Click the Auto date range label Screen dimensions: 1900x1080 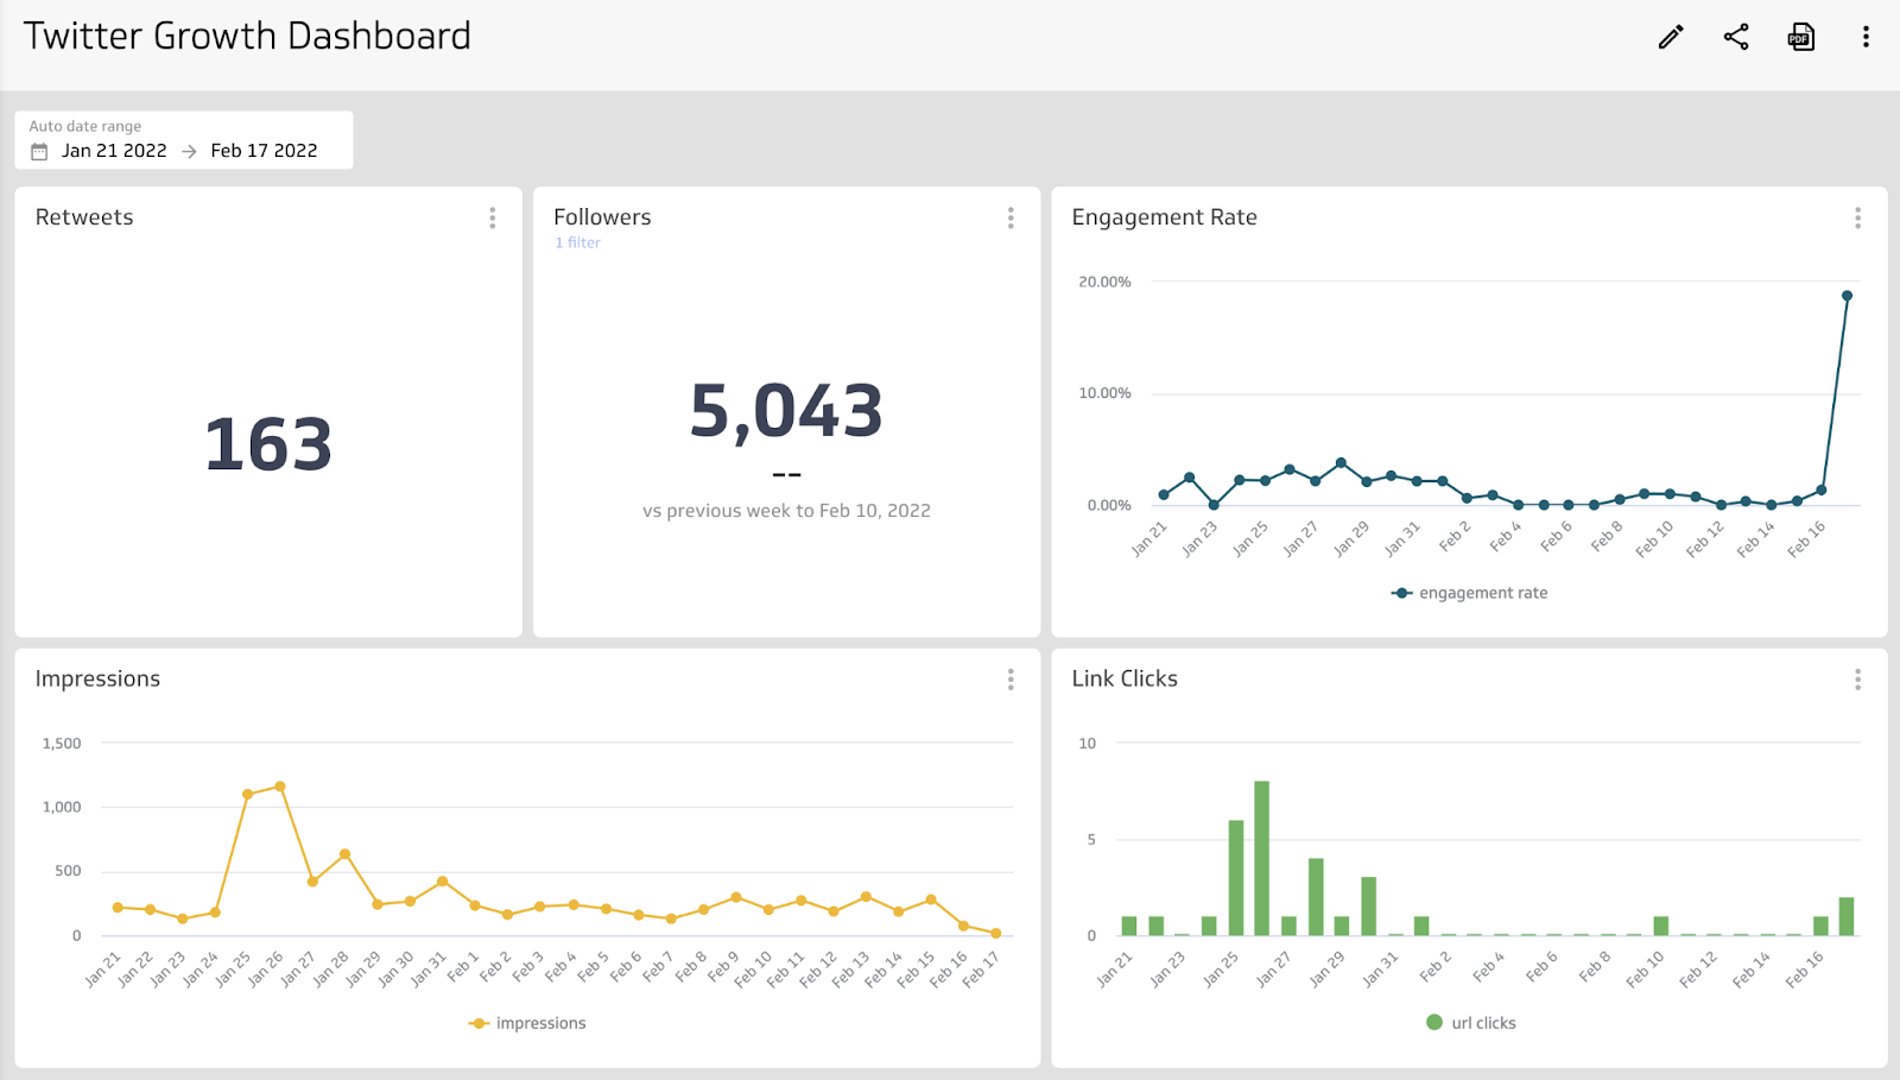85,126
